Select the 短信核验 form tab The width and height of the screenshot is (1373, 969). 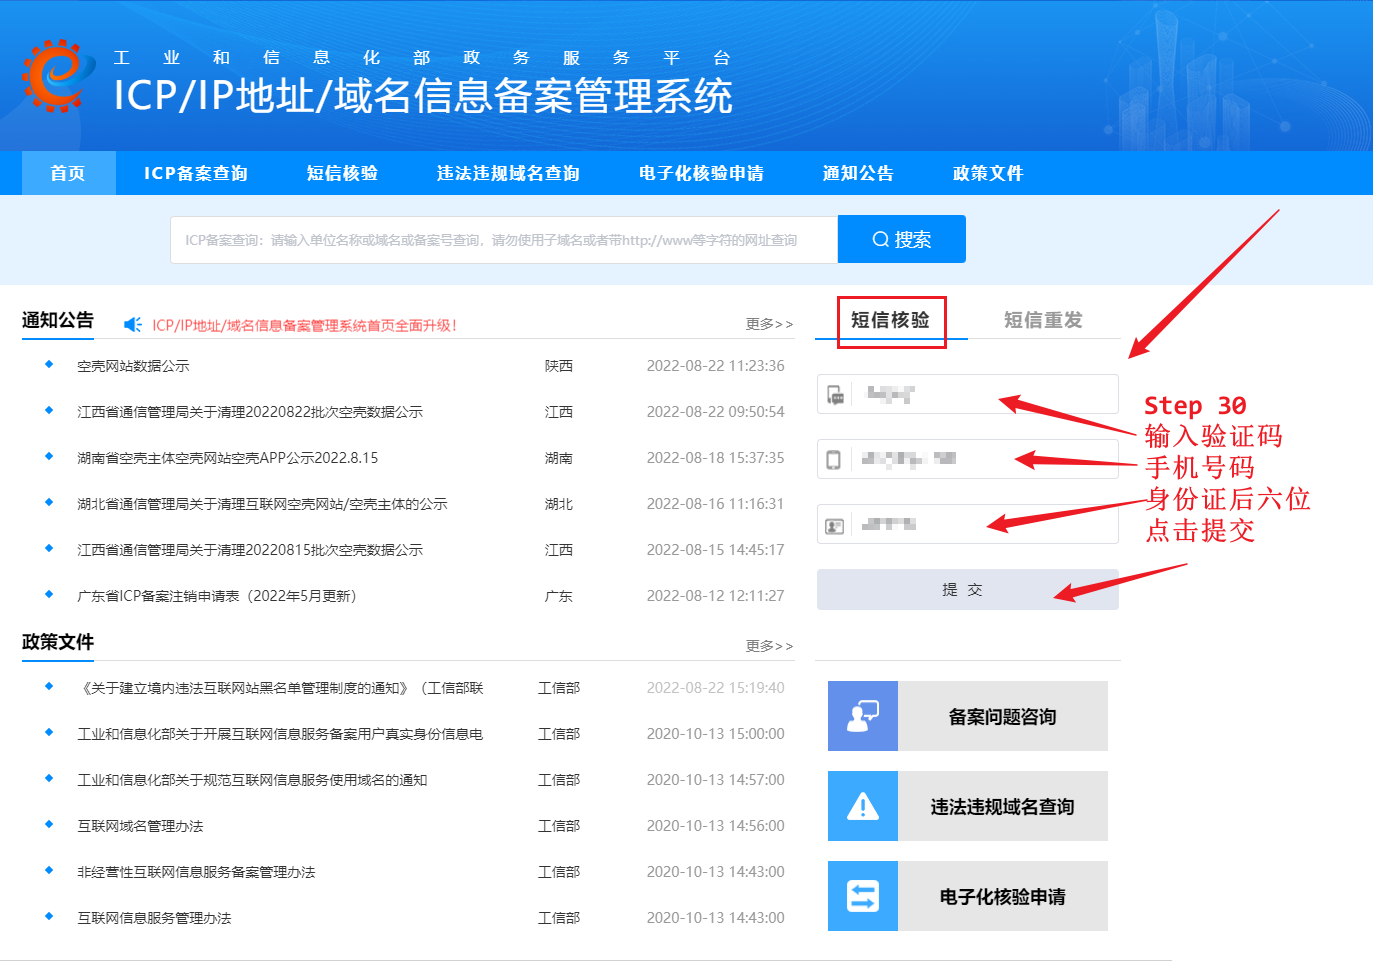pos(891,320)
